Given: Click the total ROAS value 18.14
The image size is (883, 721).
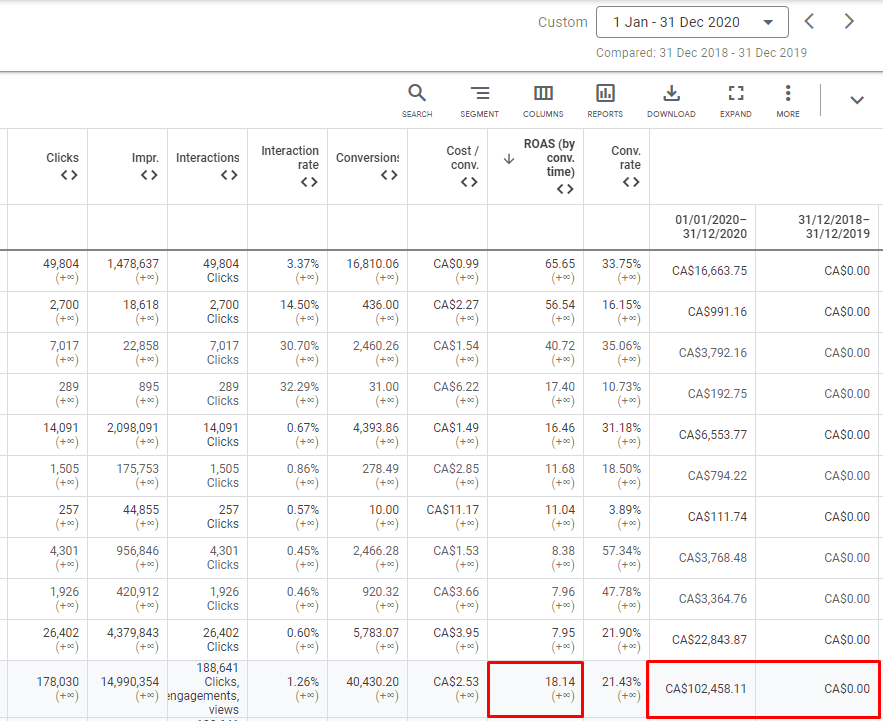Looking at the screenshot, I should tap(560, 682).
